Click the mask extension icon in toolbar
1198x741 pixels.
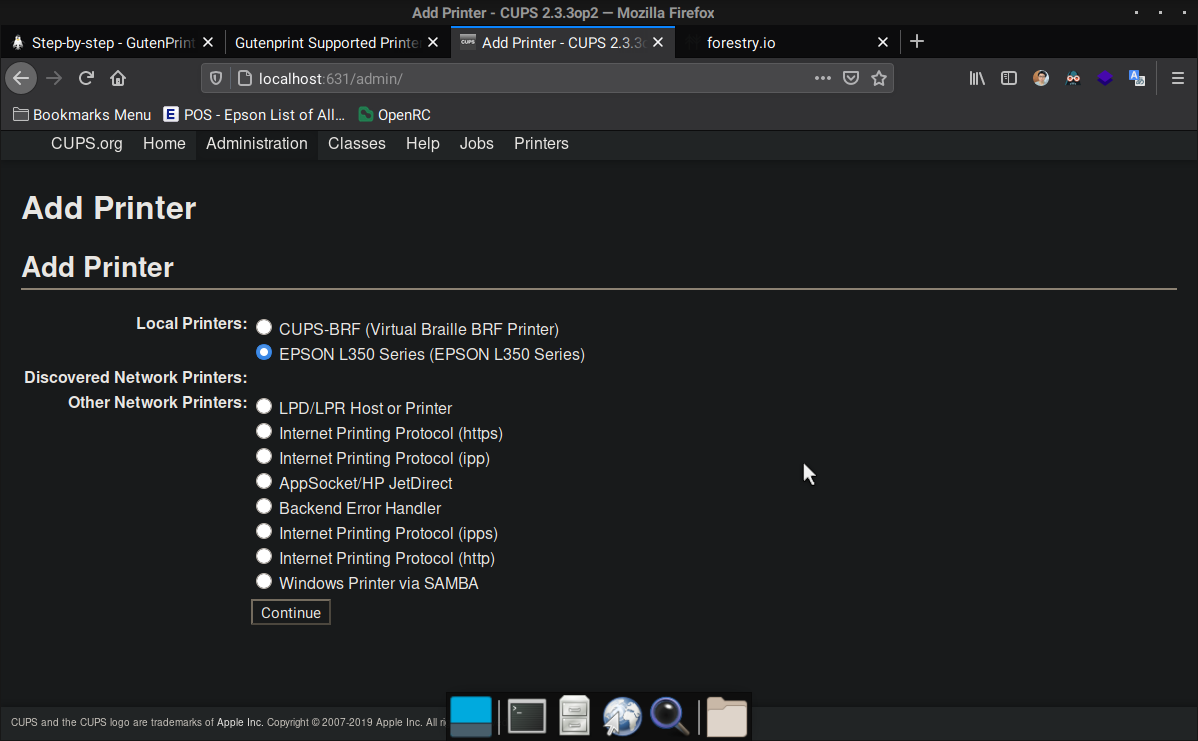click(x=1073, y=78)
